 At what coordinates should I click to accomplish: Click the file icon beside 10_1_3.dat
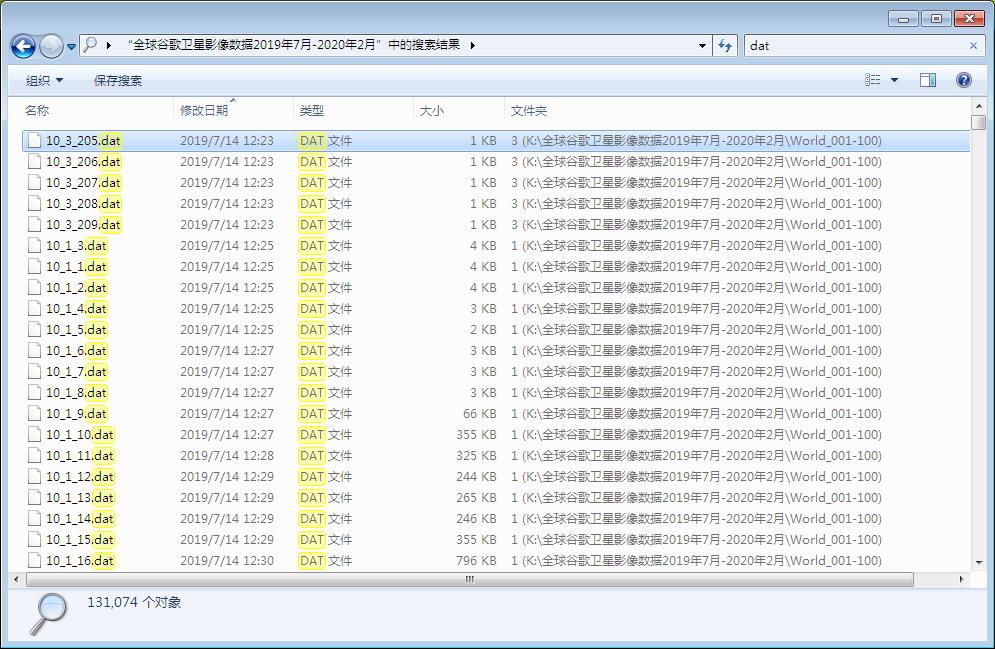[35, 245]
